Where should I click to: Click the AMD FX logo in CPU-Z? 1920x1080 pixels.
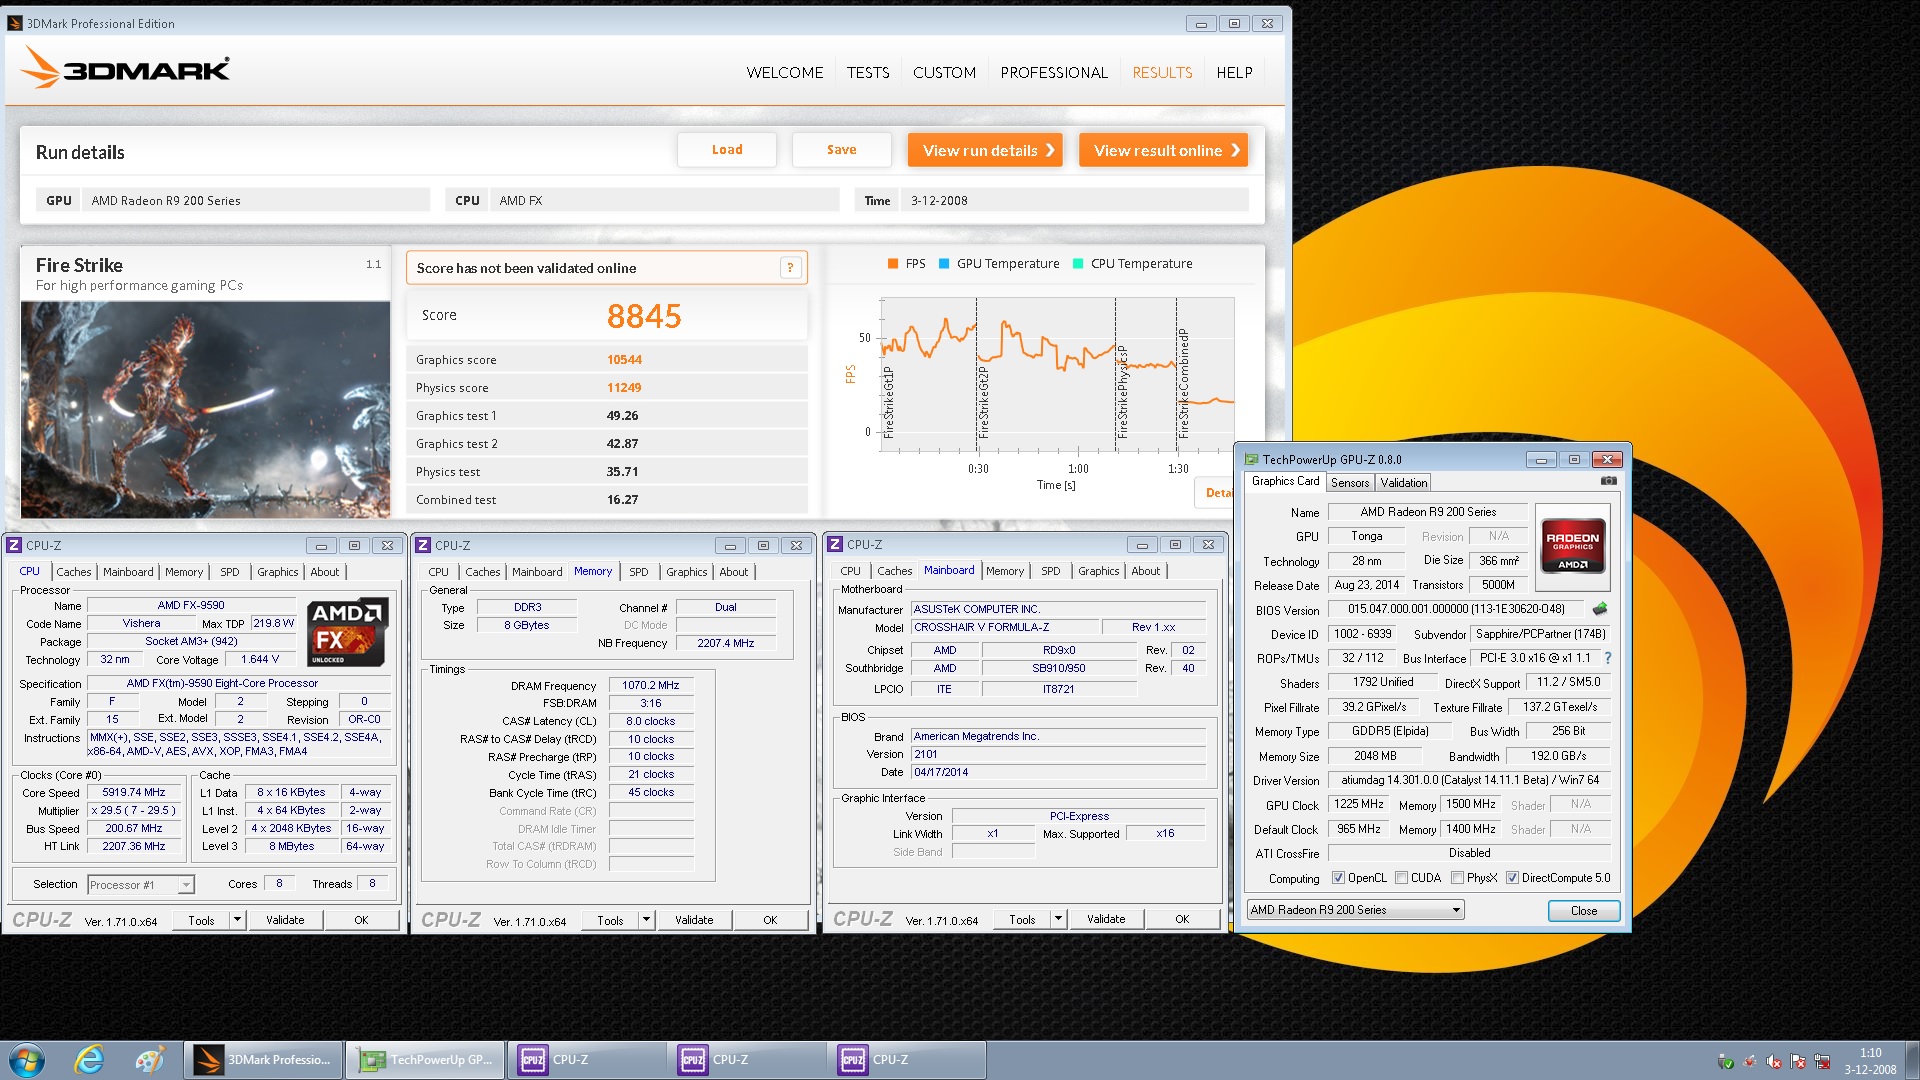coord(346,632)
